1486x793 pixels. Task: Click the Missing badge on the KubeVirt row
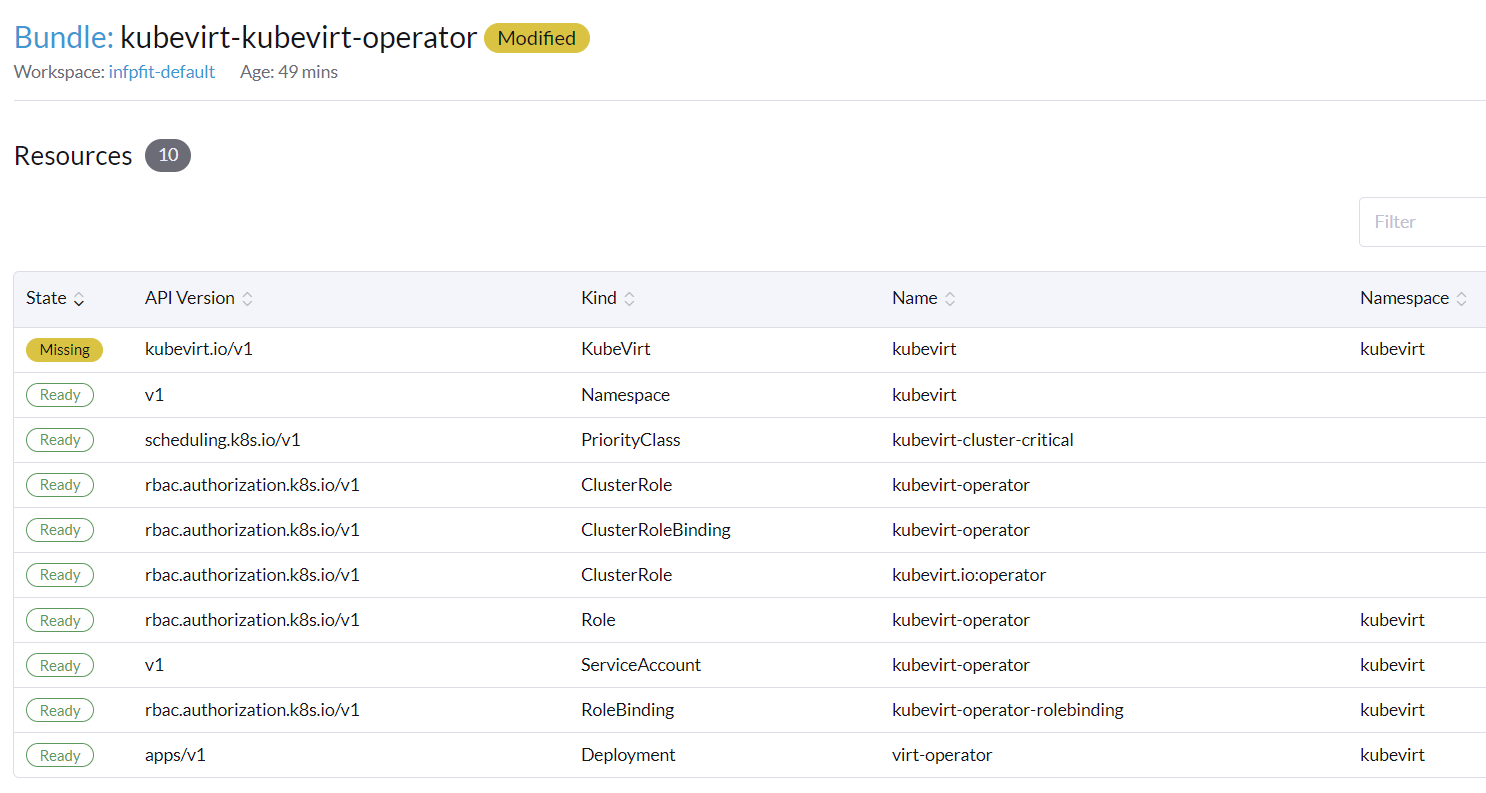click(x=64, y=349)
